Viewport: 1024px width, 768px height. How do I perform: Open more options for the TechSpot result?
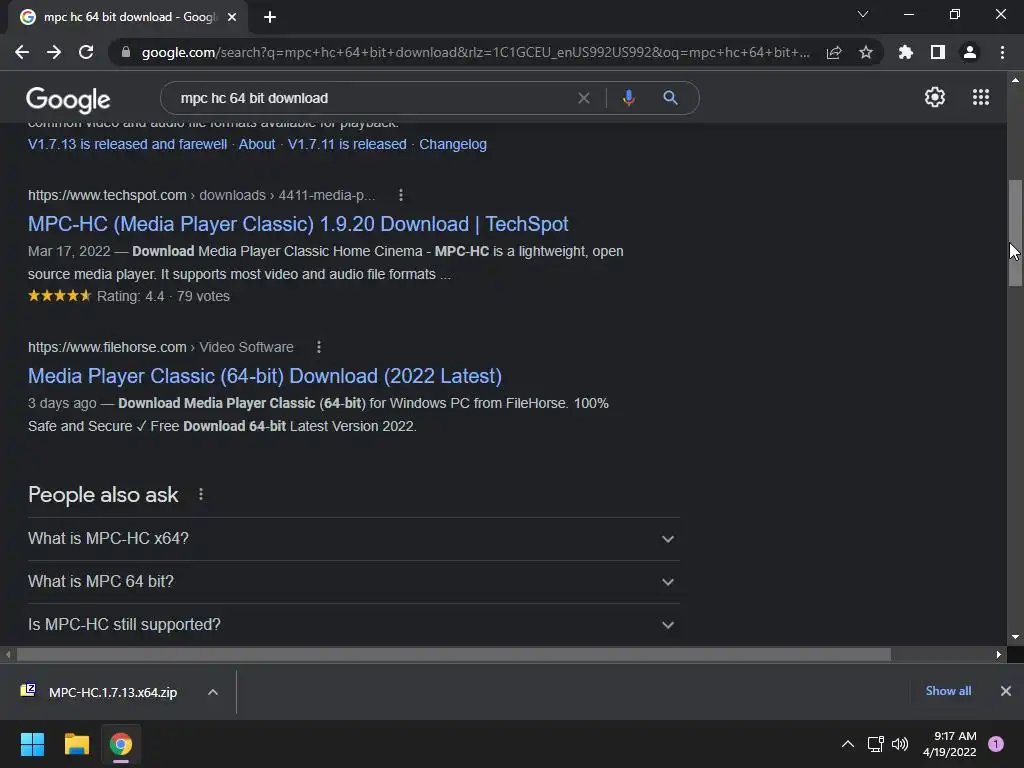click(401, 195)
